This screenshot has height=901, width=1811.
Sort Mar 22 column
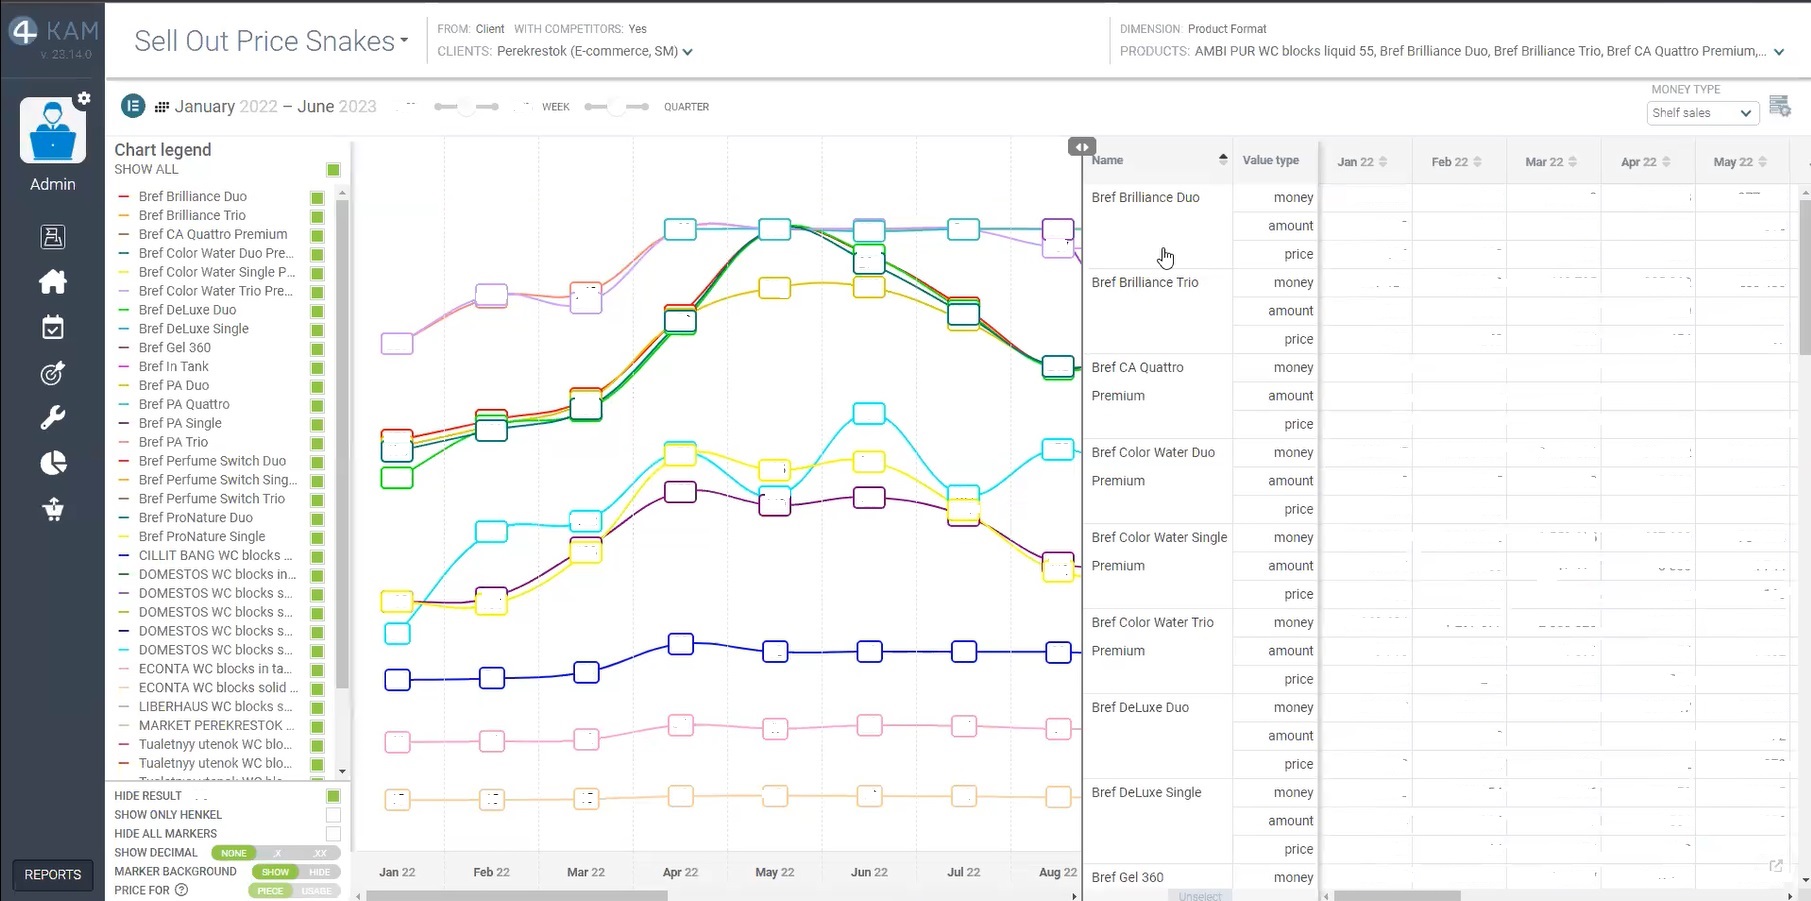click(x=1572, y=162)
